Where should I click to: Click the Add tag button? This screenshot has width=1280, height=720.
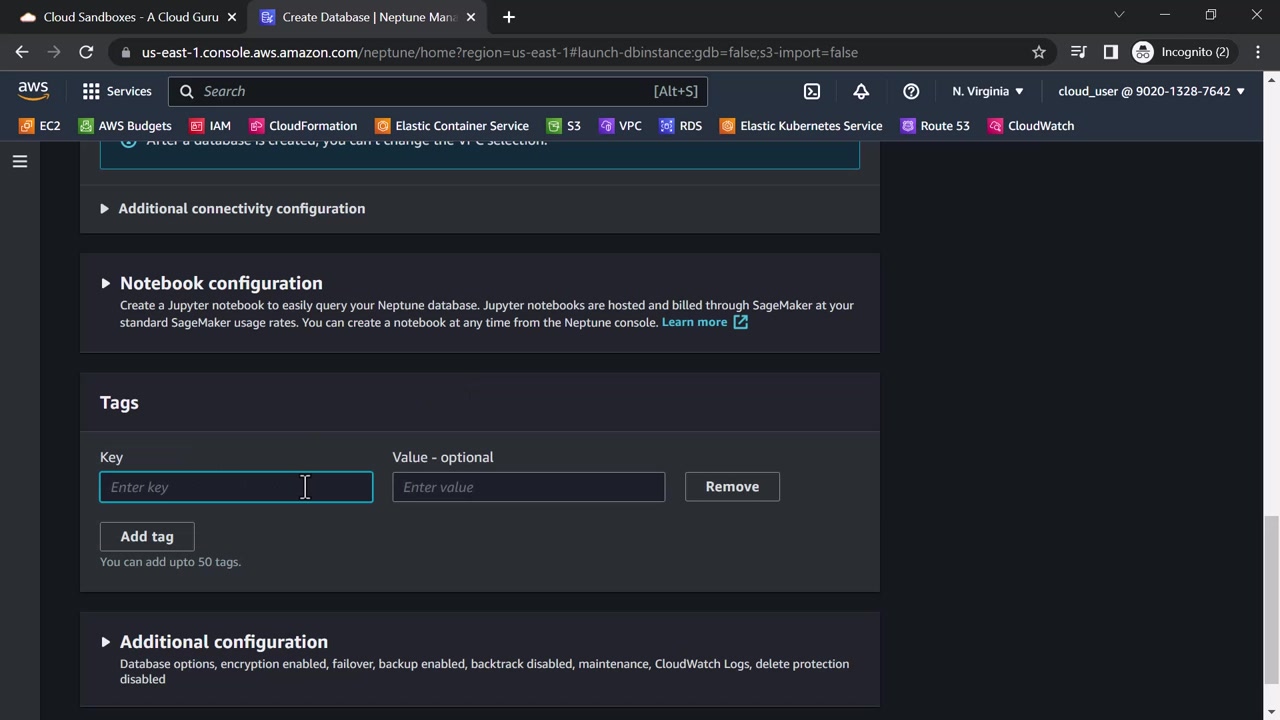coord(147,537)
